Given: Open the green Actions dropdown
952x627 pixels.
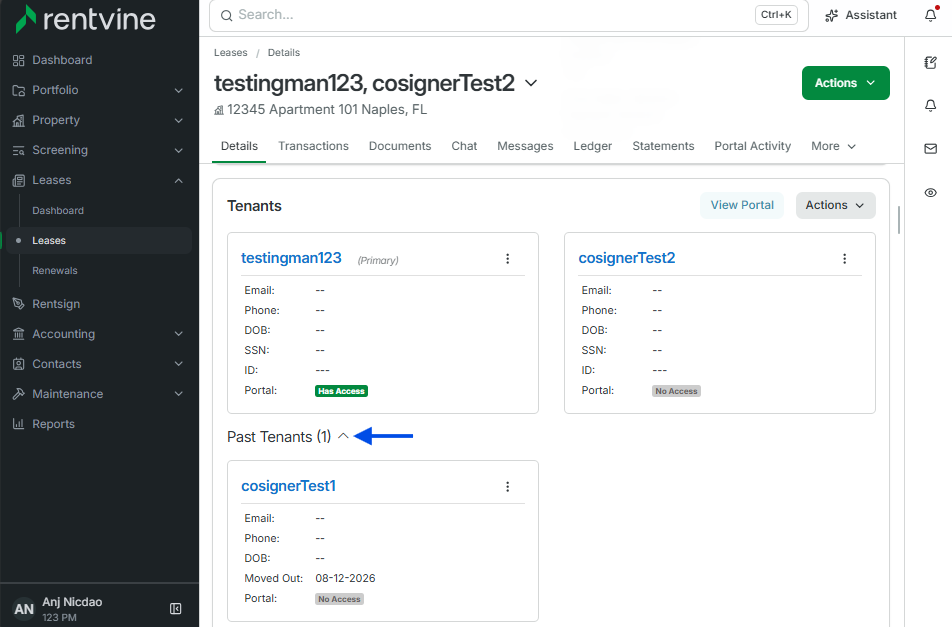Looking at the screenshot, I should point(846,83).
